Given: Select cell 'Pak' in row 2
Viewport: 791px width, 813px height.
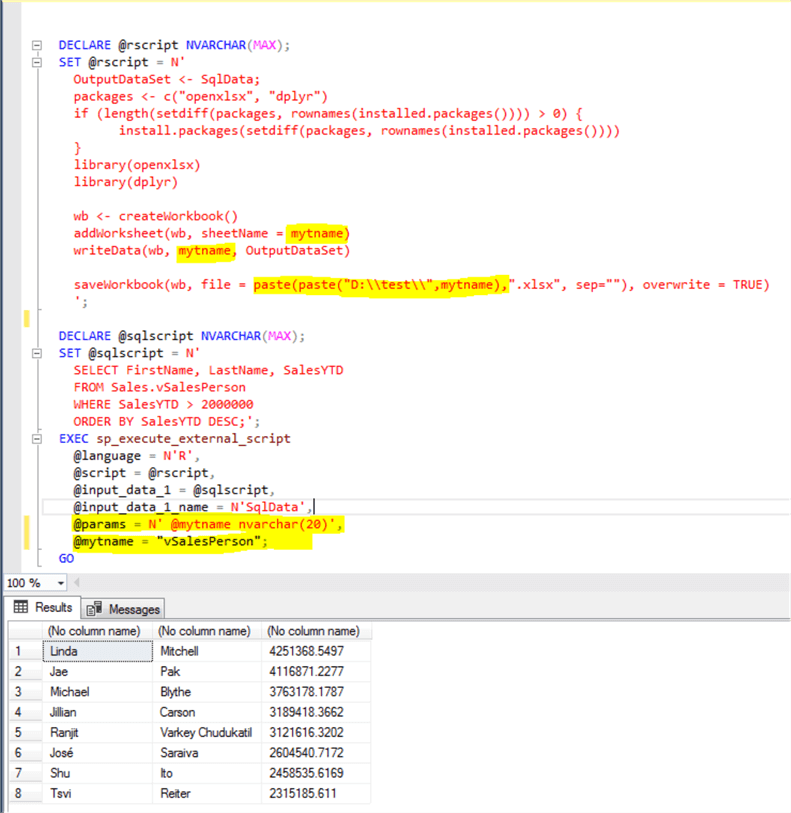Looking at the screenshot, I should tap(207, 671).
